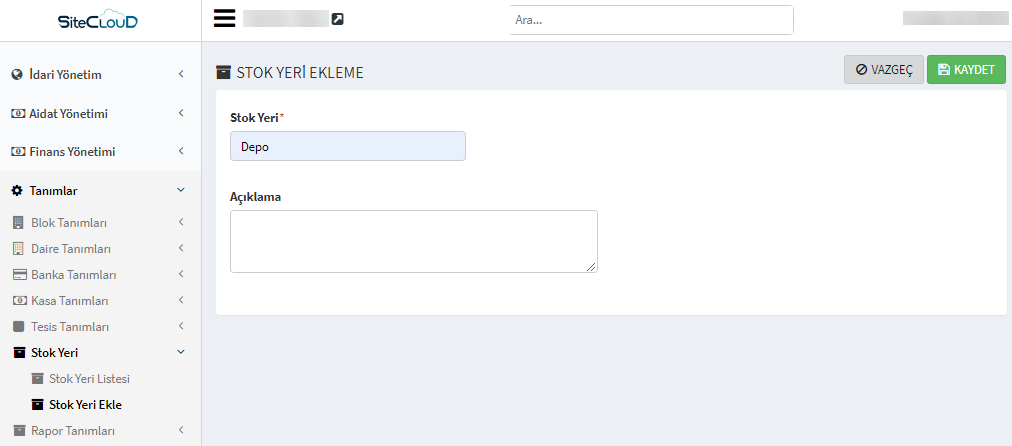Screen dimensions: 1012x446
Task: Click the gear icon beside Tanımlar
Action: [x=17, y=190]
